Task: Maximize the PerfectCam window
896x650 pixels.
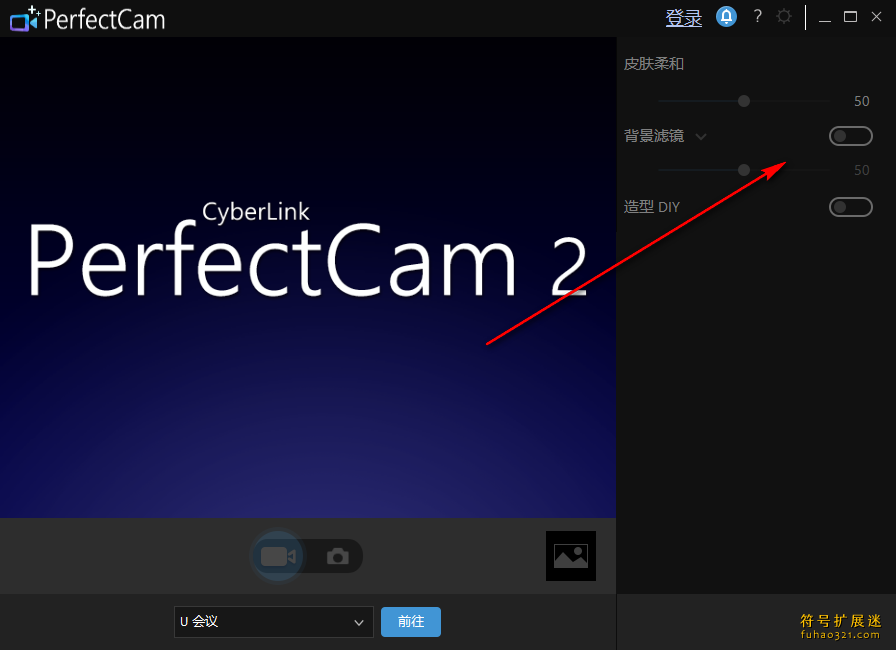Action: (850, 17)
